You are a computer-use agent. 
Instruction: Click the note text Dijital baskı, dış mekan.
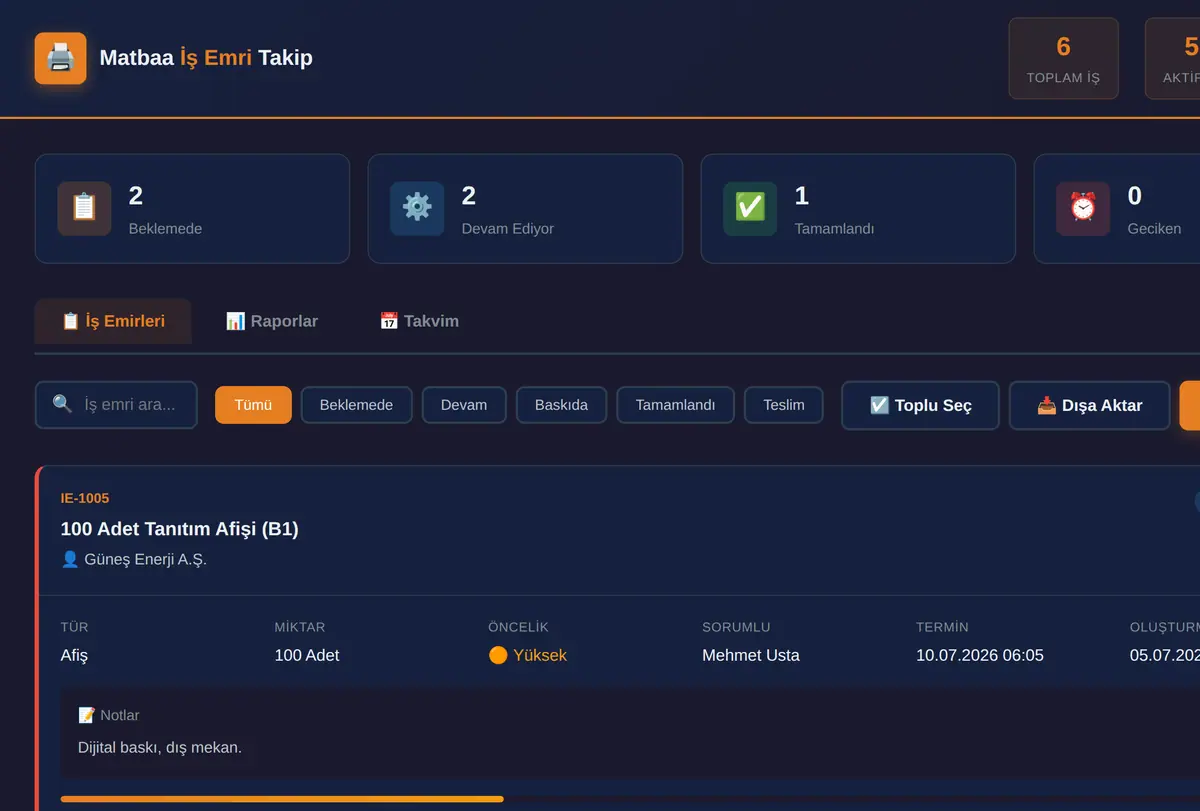click(160, 747)
